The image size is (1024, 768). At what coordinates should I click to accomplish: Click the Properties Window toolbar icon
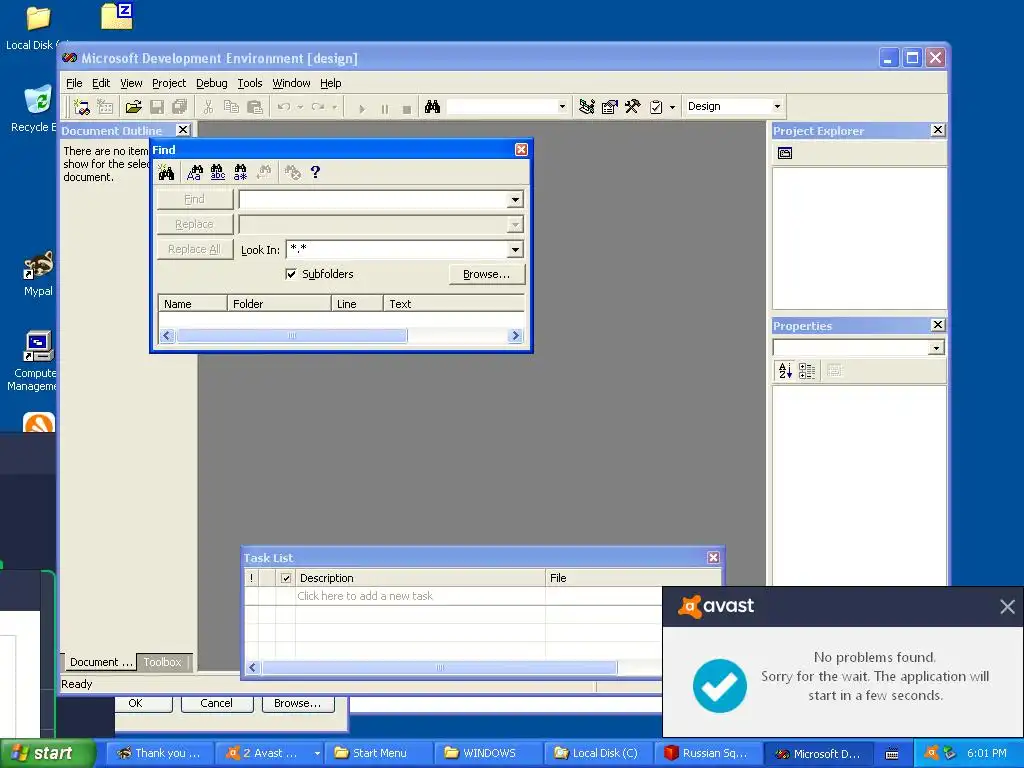609,107
